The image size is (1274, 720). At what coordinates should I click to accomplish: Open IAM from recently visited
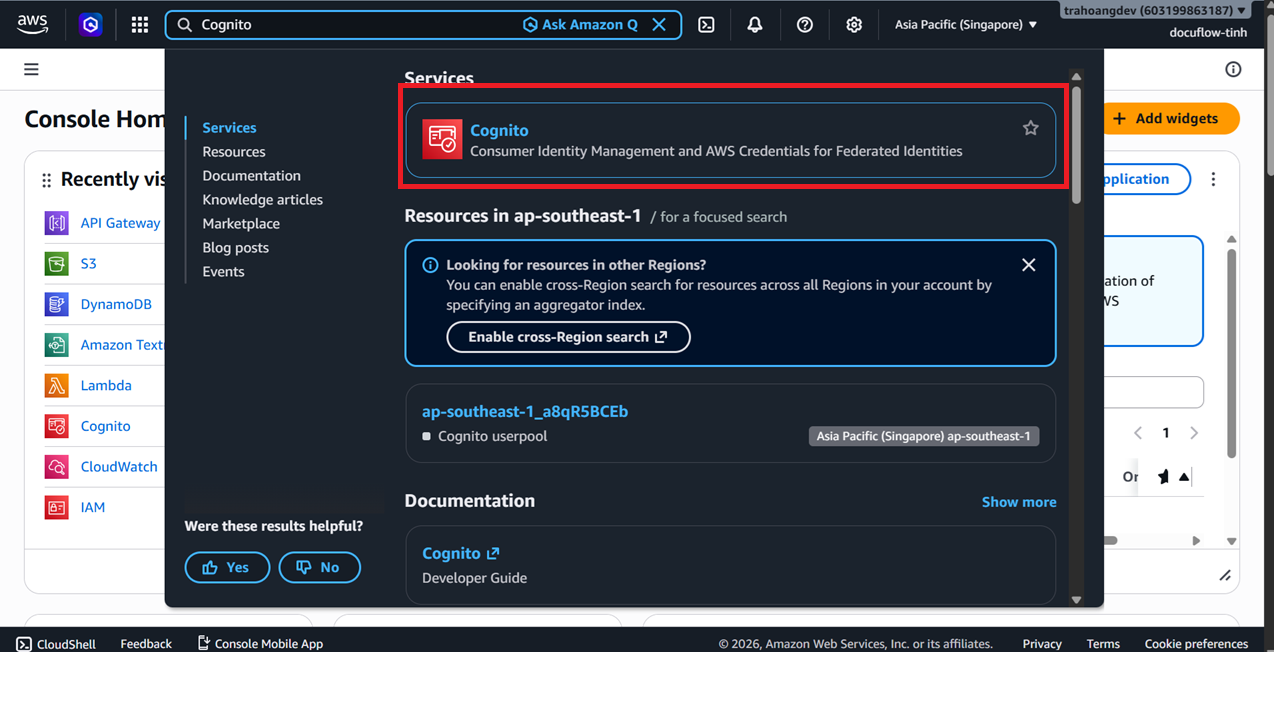click(92, 507)
